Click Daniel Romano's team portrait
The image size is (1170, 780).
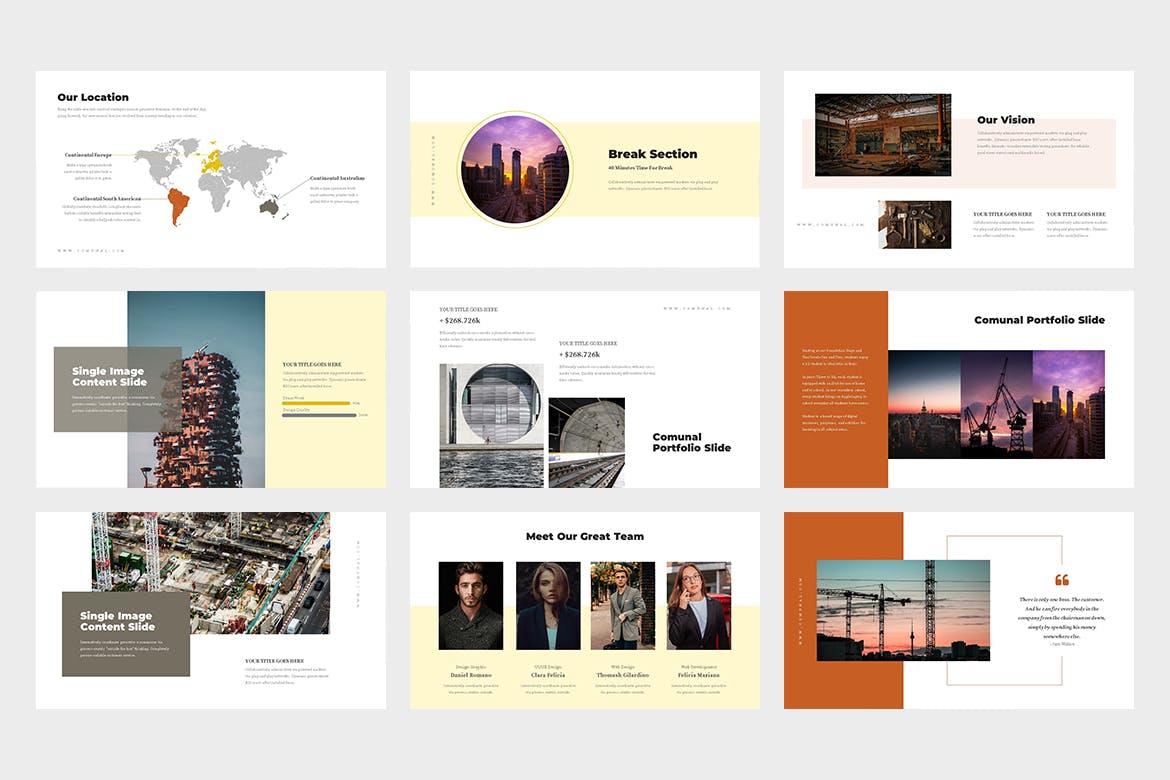point(471,605)
